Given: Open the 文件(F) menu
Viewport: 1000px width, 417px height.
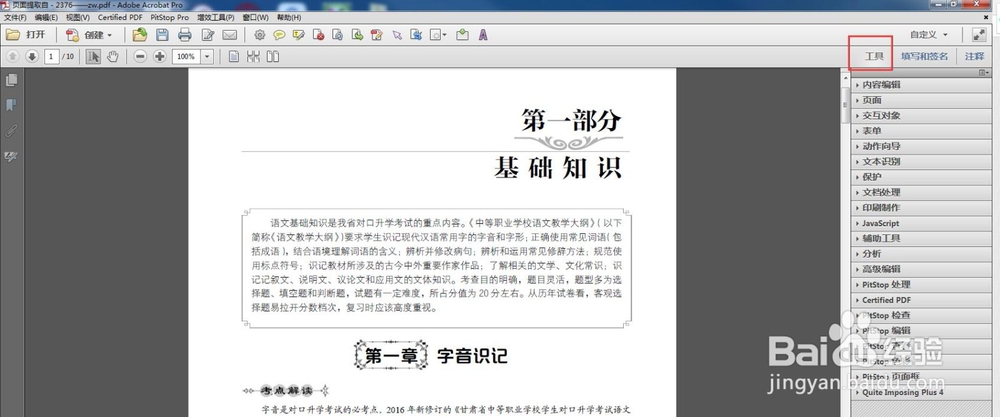Looking at the screenshot, I should click(15, 17).
